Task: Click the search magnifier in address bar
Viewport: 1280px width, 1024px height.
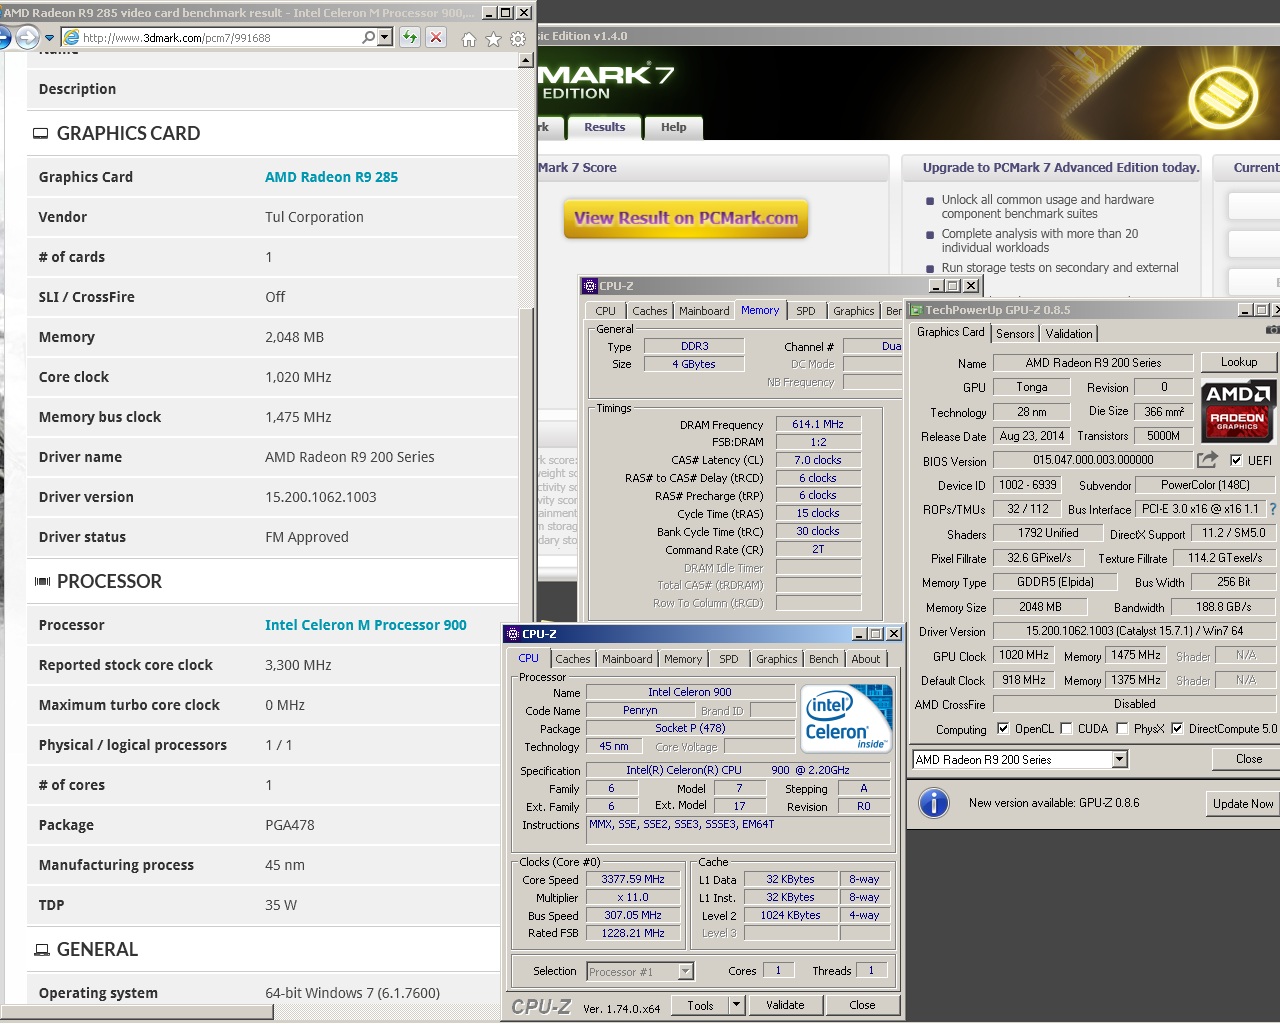Action: pyautogui.click(x=368, y=37)
